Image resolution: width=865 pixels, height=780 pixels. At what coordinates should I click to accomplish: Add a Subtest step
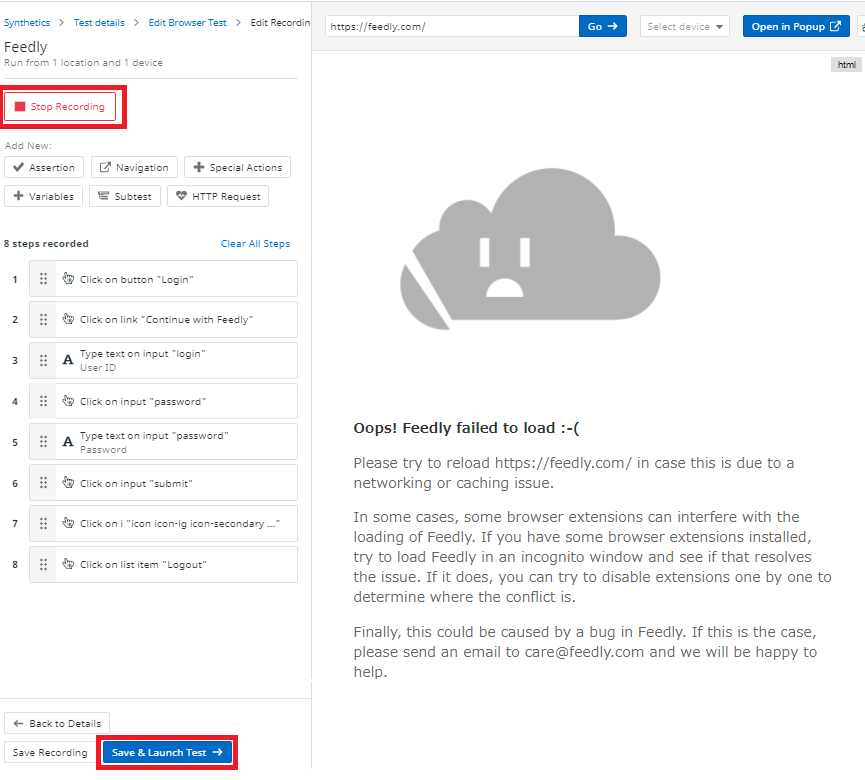click(125, 196)
